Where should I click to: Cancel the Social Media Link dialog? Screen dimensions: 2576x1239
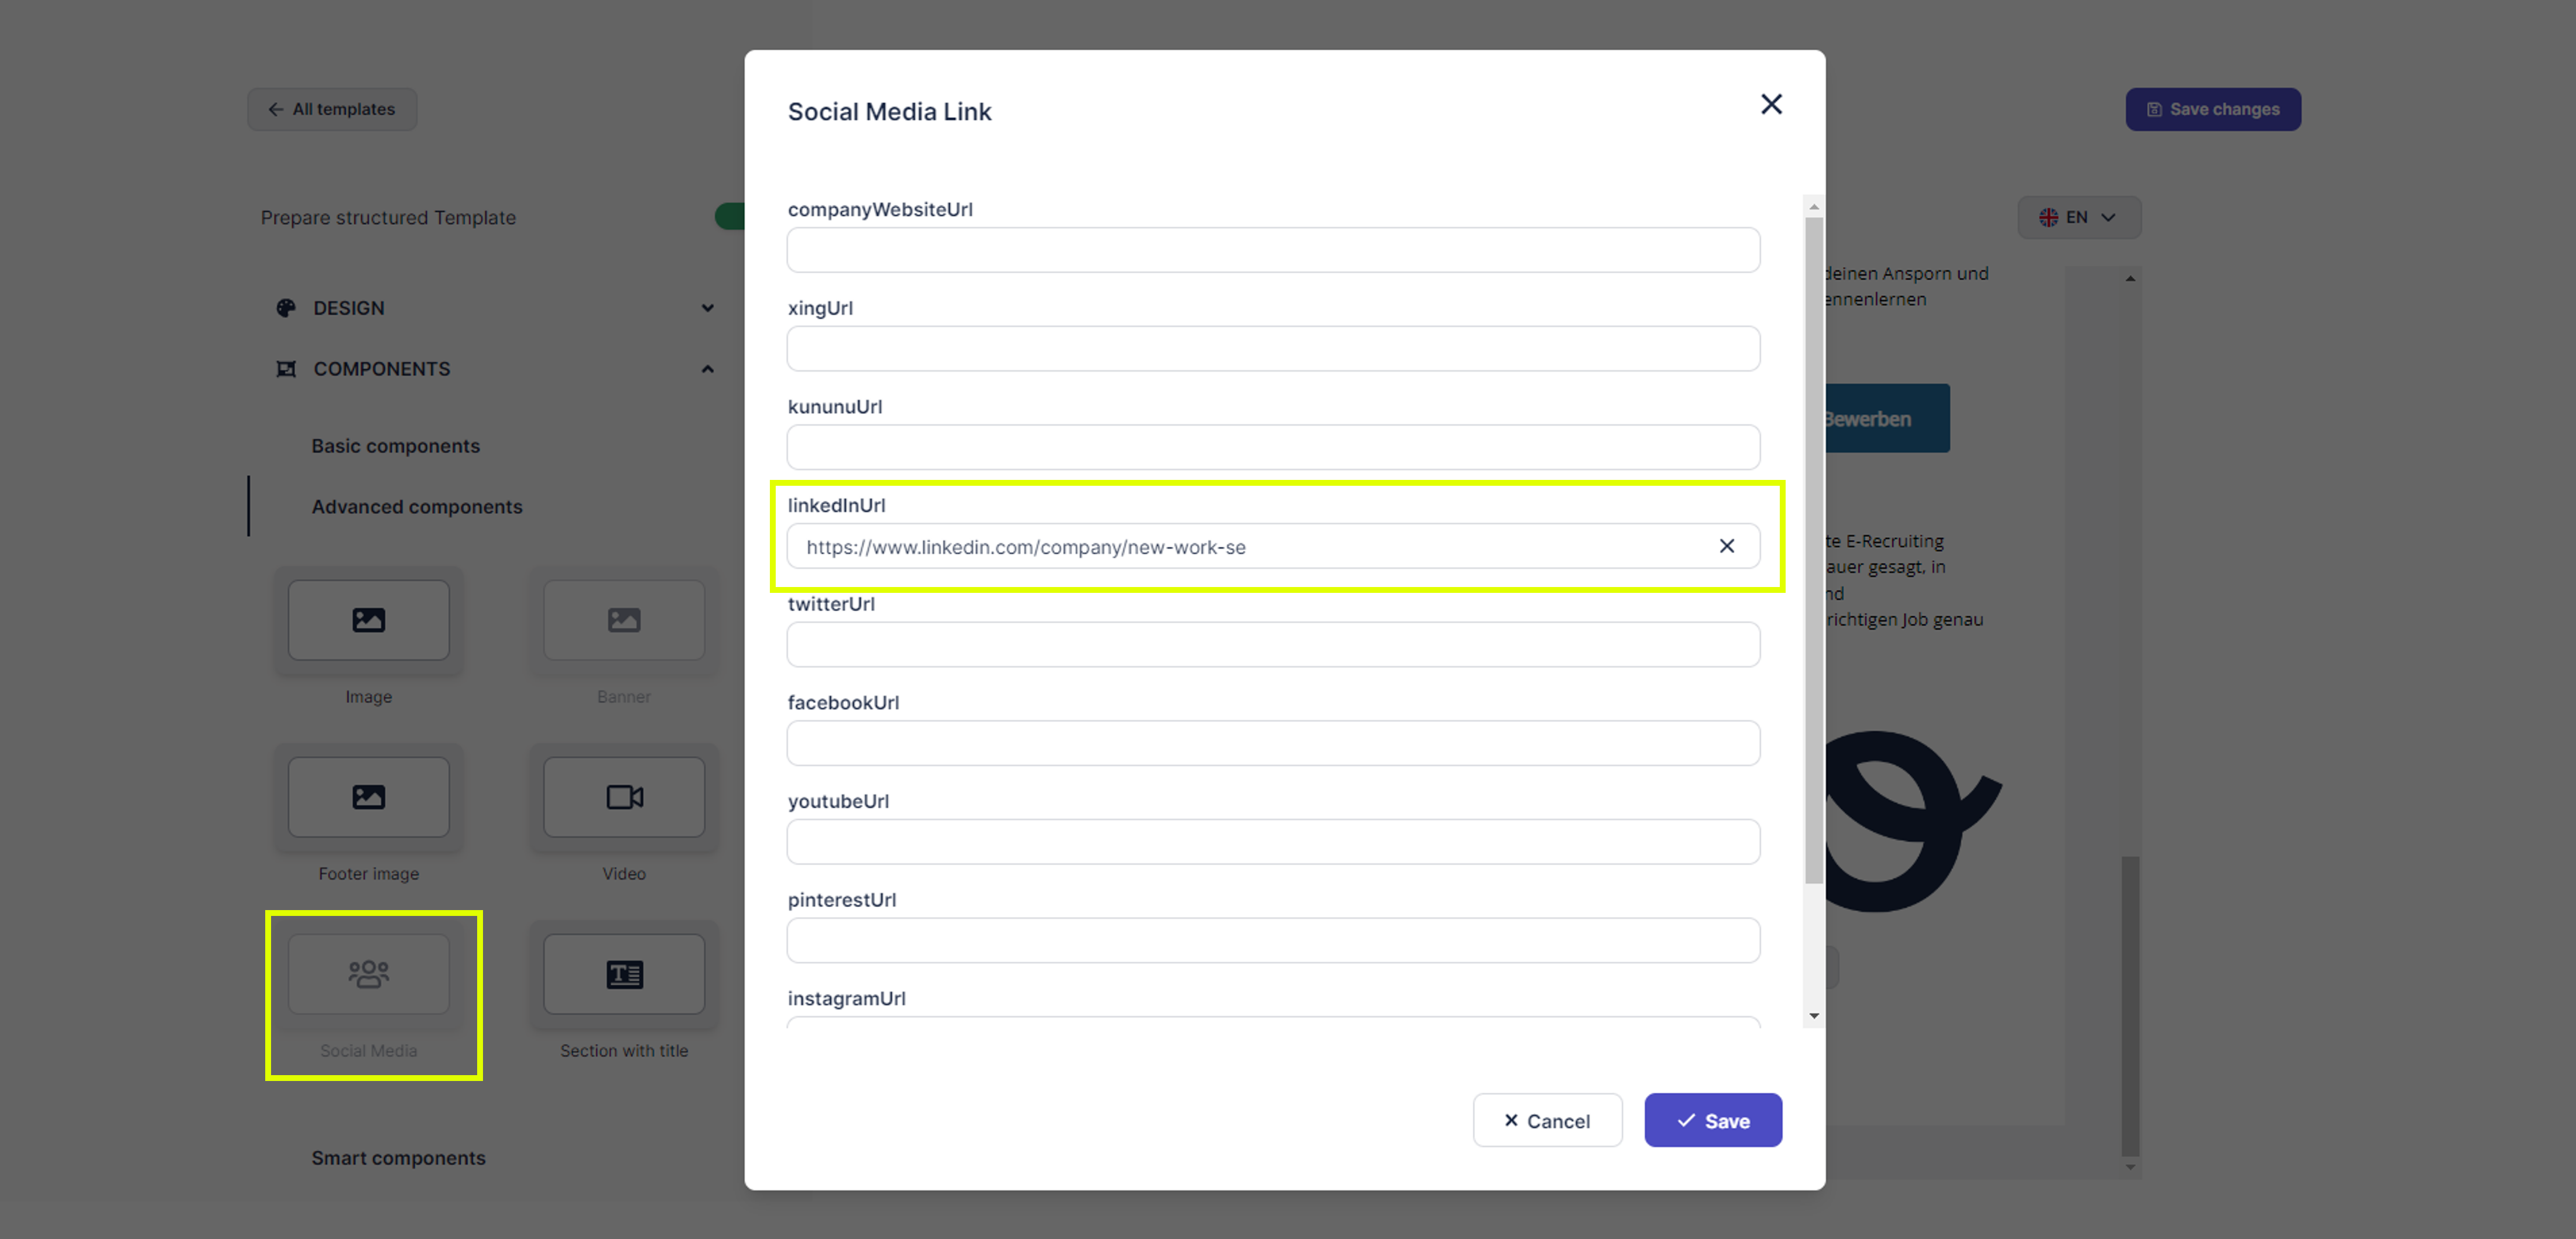(x=1546, y=1121)
